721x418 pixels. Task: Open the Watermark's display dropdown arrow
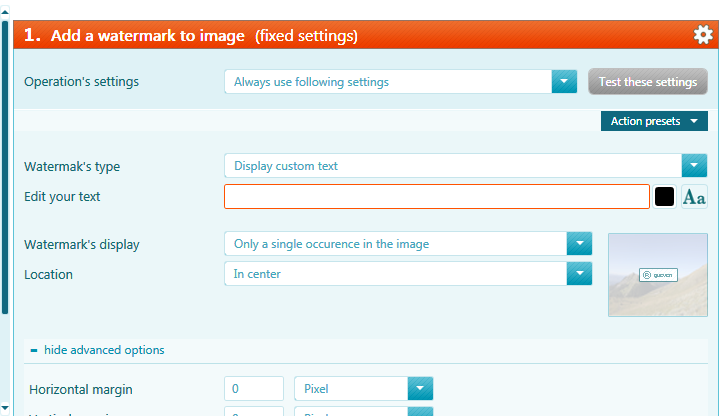tap(579, 244)
